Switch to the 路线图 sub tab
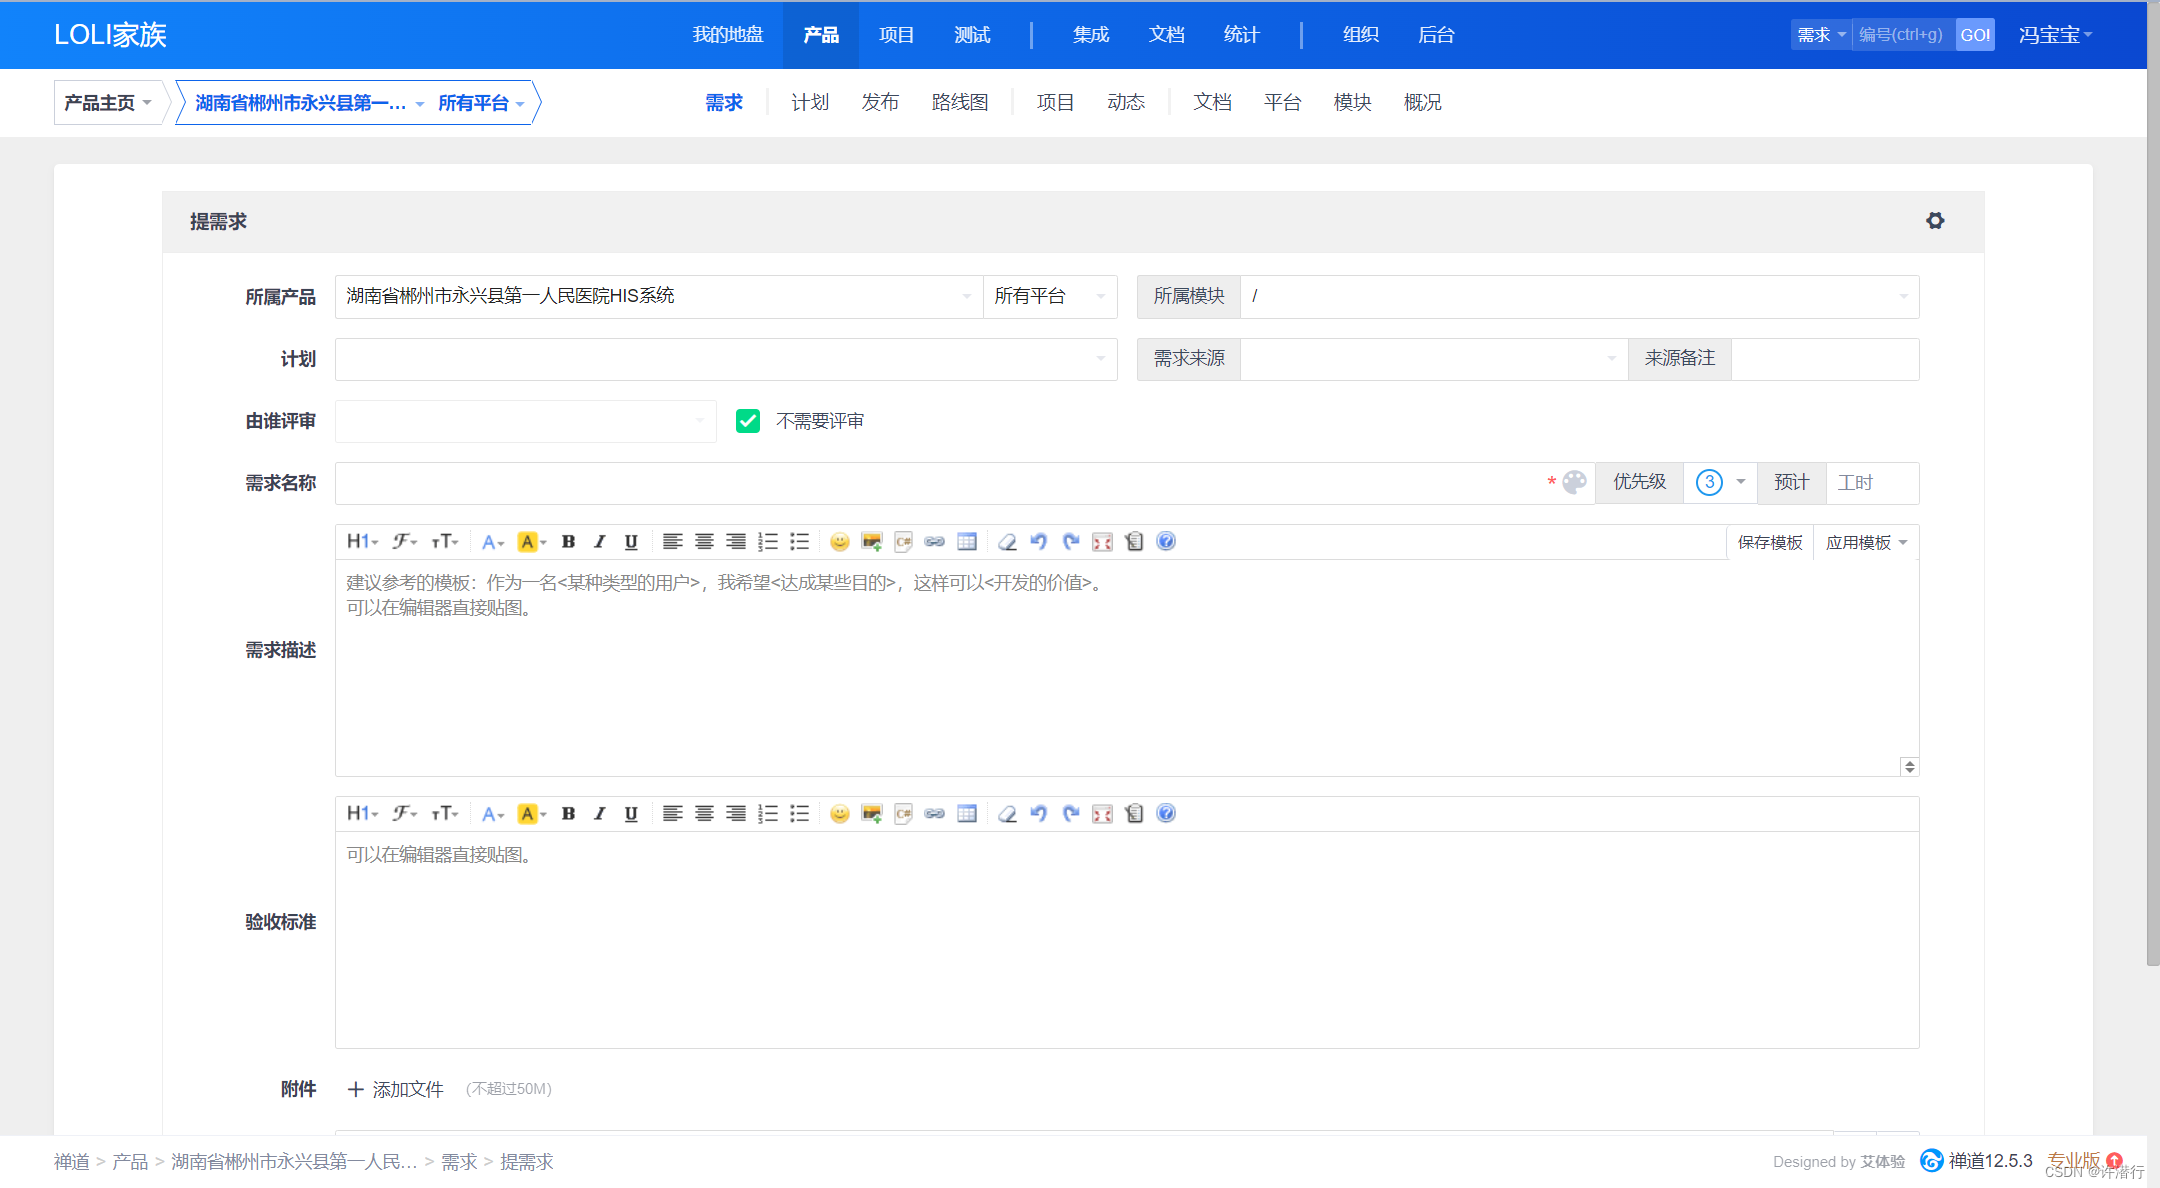 (960, 102)
